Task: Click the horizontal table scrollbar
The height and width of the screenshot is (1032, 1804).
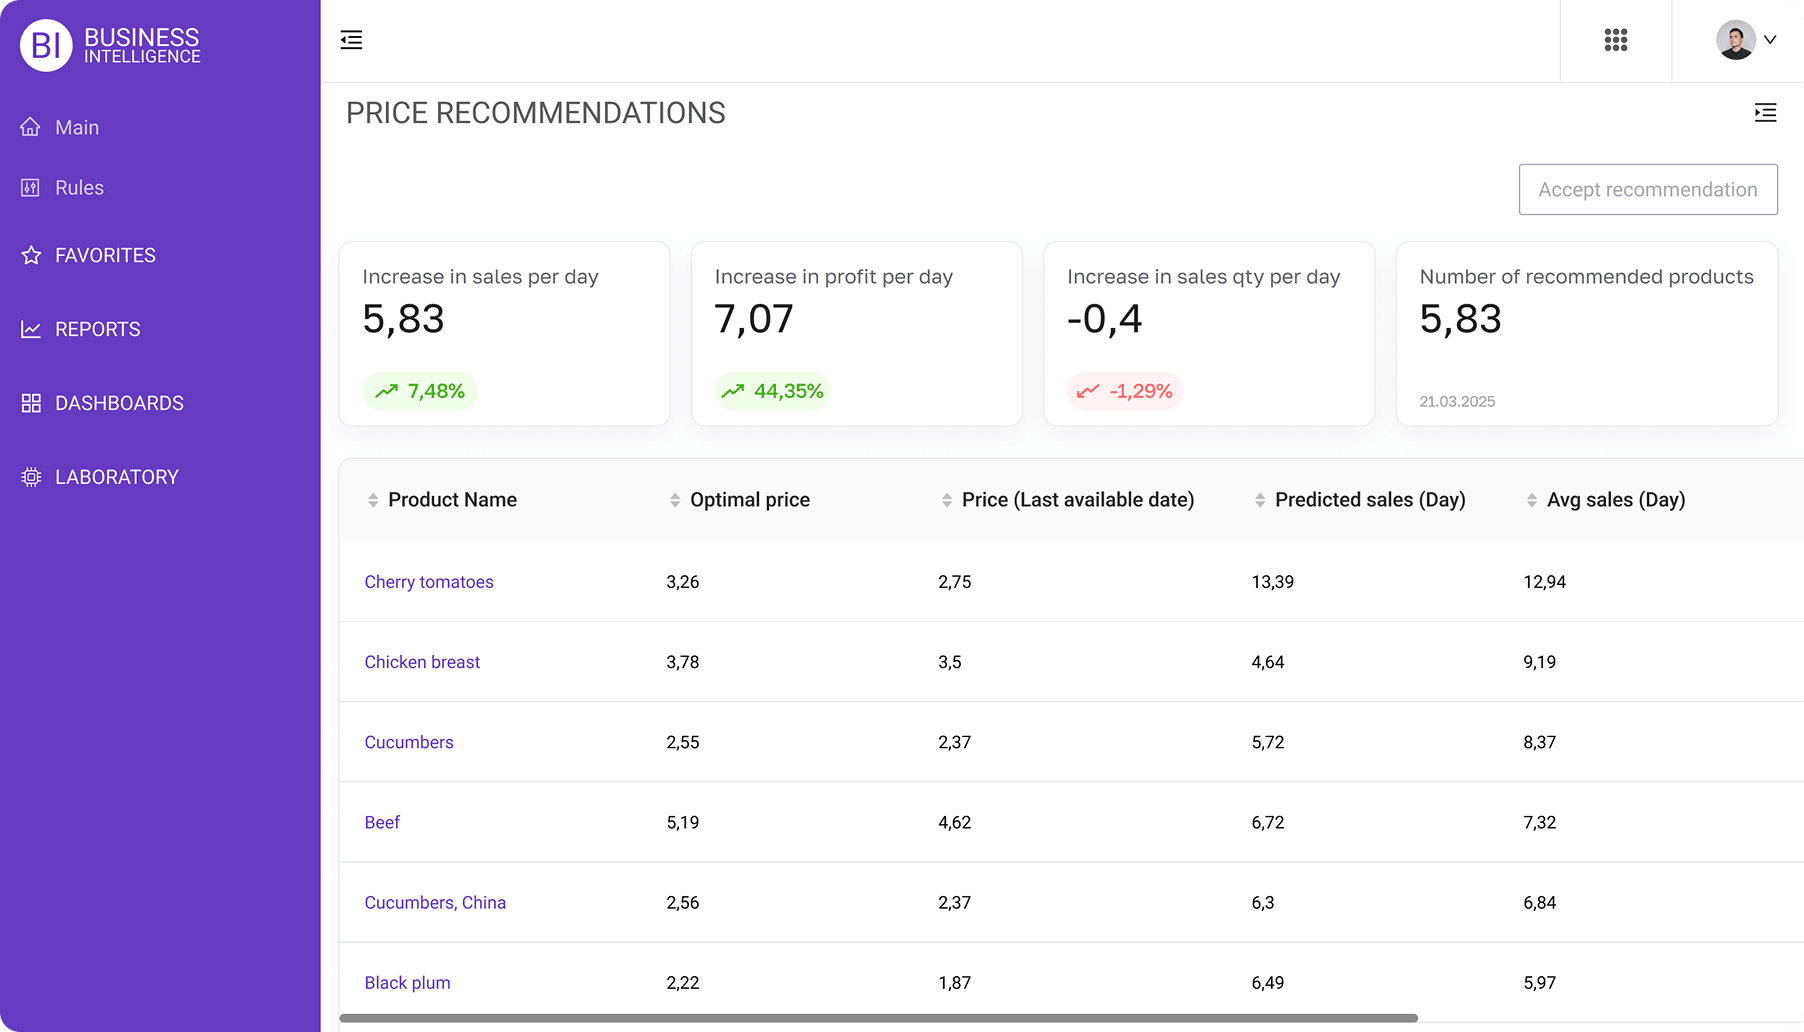Action: (878, 1018)
